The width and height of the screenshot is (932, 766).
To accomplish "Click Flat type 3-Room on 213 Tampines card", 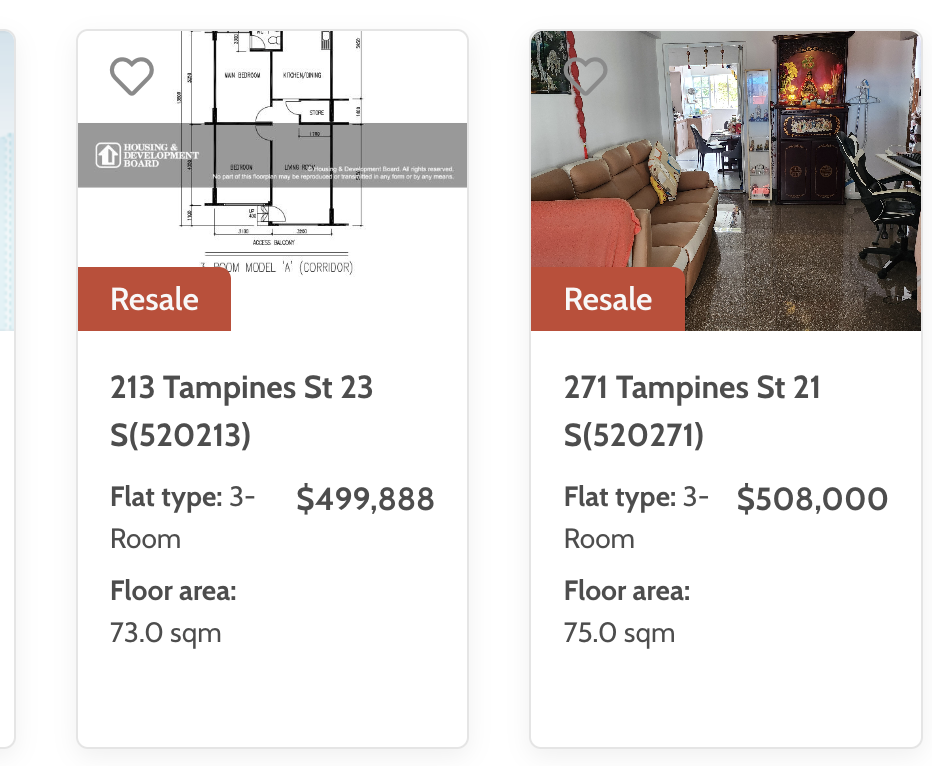I will (182, 518).
